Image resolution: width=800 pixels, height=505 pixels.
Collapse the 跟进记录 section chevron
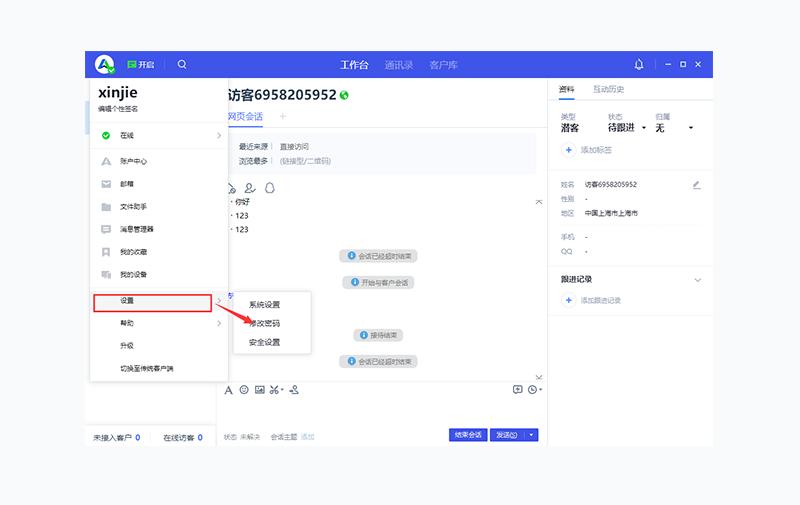[x=697, y=280]
